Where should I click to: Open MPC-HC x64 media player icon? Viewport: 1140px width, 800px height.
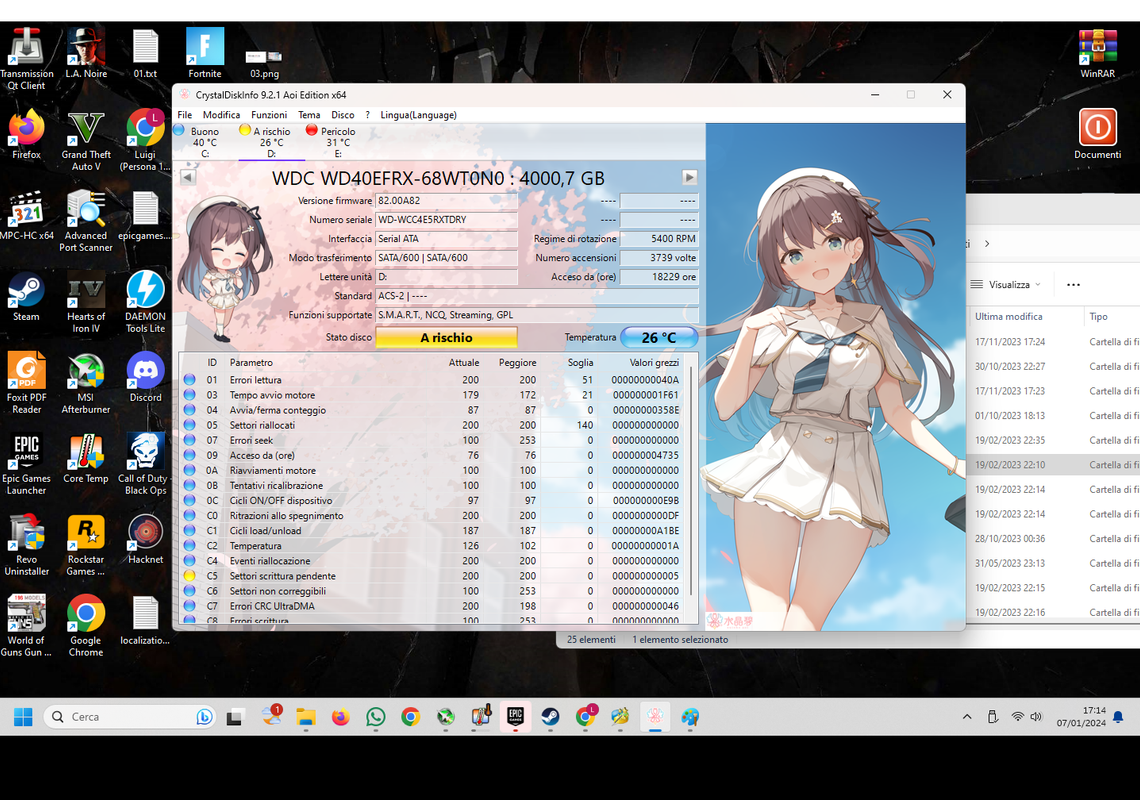(27, 215)
